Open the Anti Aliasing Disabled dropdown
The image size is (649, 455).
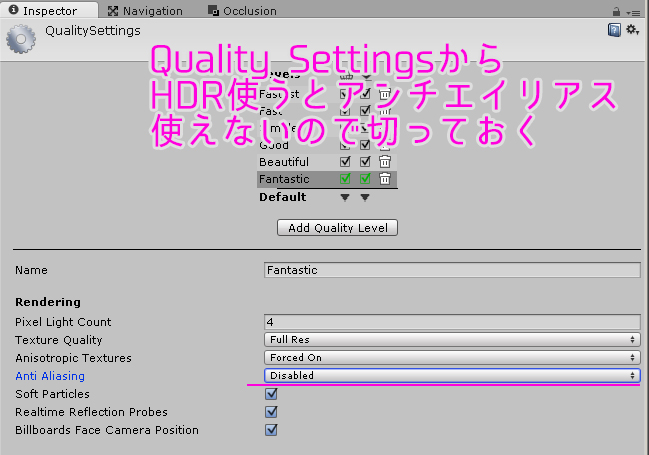(x=452, y=376)
